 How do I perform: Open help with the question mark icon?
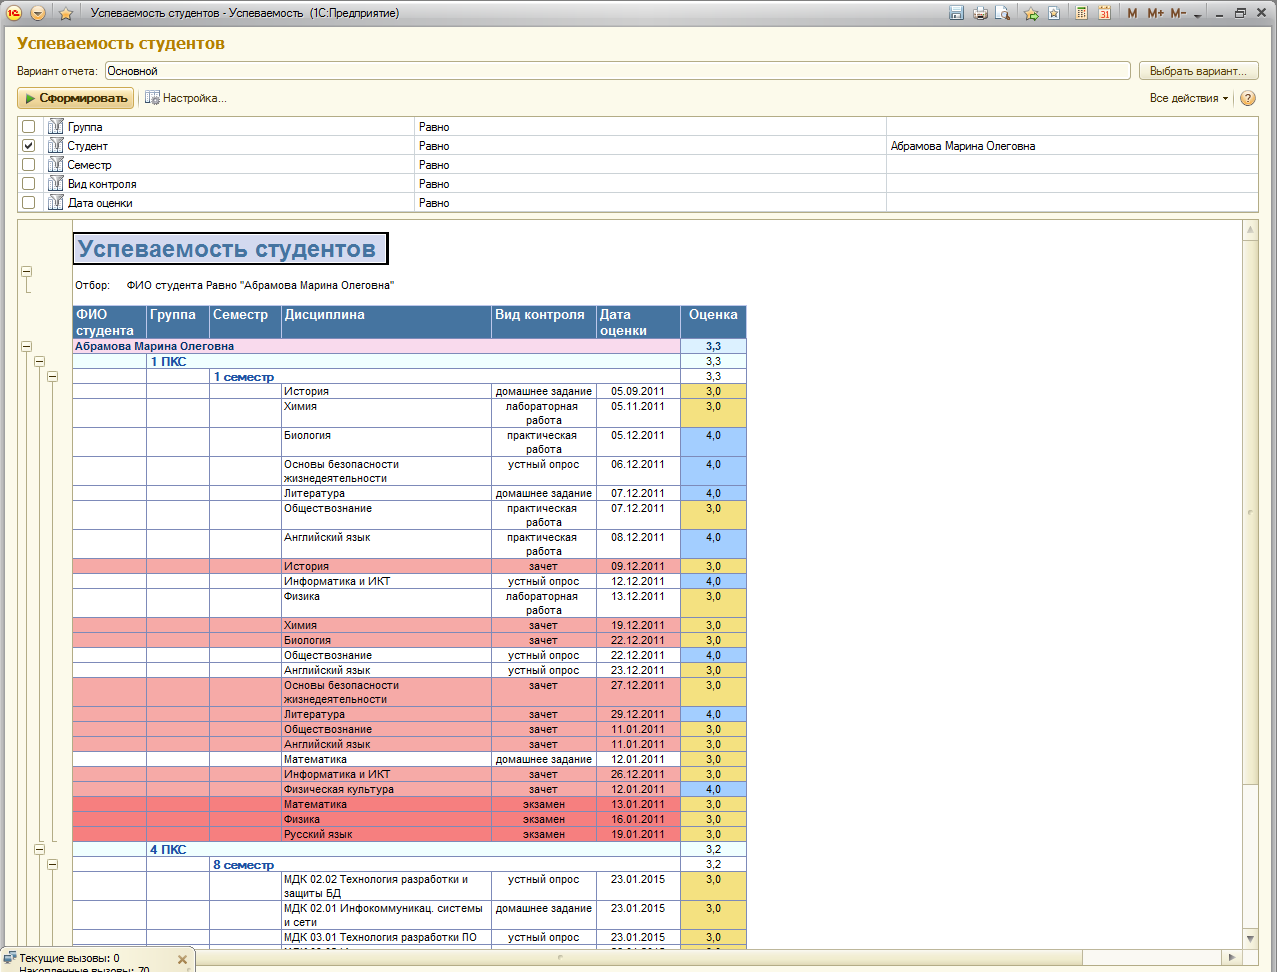click(x=1248, y=98)
